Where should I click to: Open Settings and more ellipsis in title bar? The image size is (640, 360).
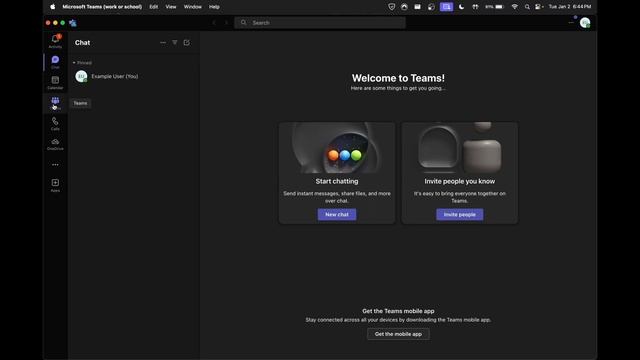571,22
